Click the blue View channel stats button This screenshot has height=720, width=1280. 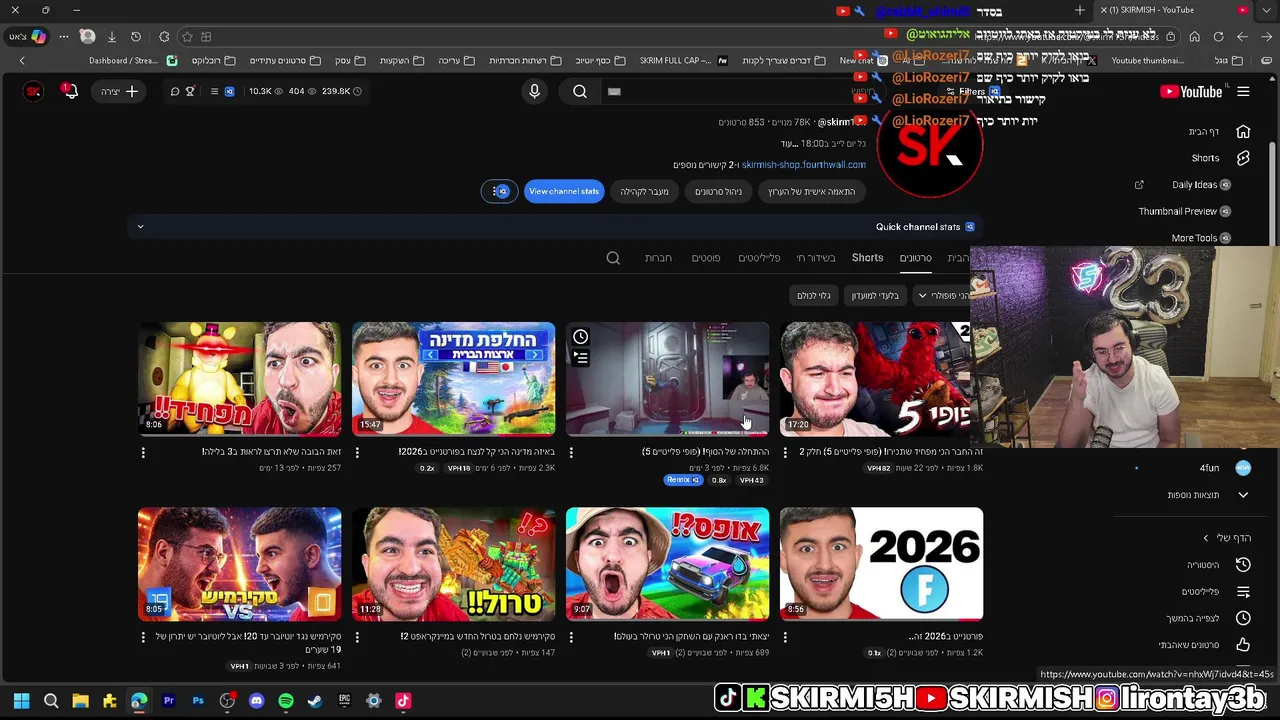564,191
